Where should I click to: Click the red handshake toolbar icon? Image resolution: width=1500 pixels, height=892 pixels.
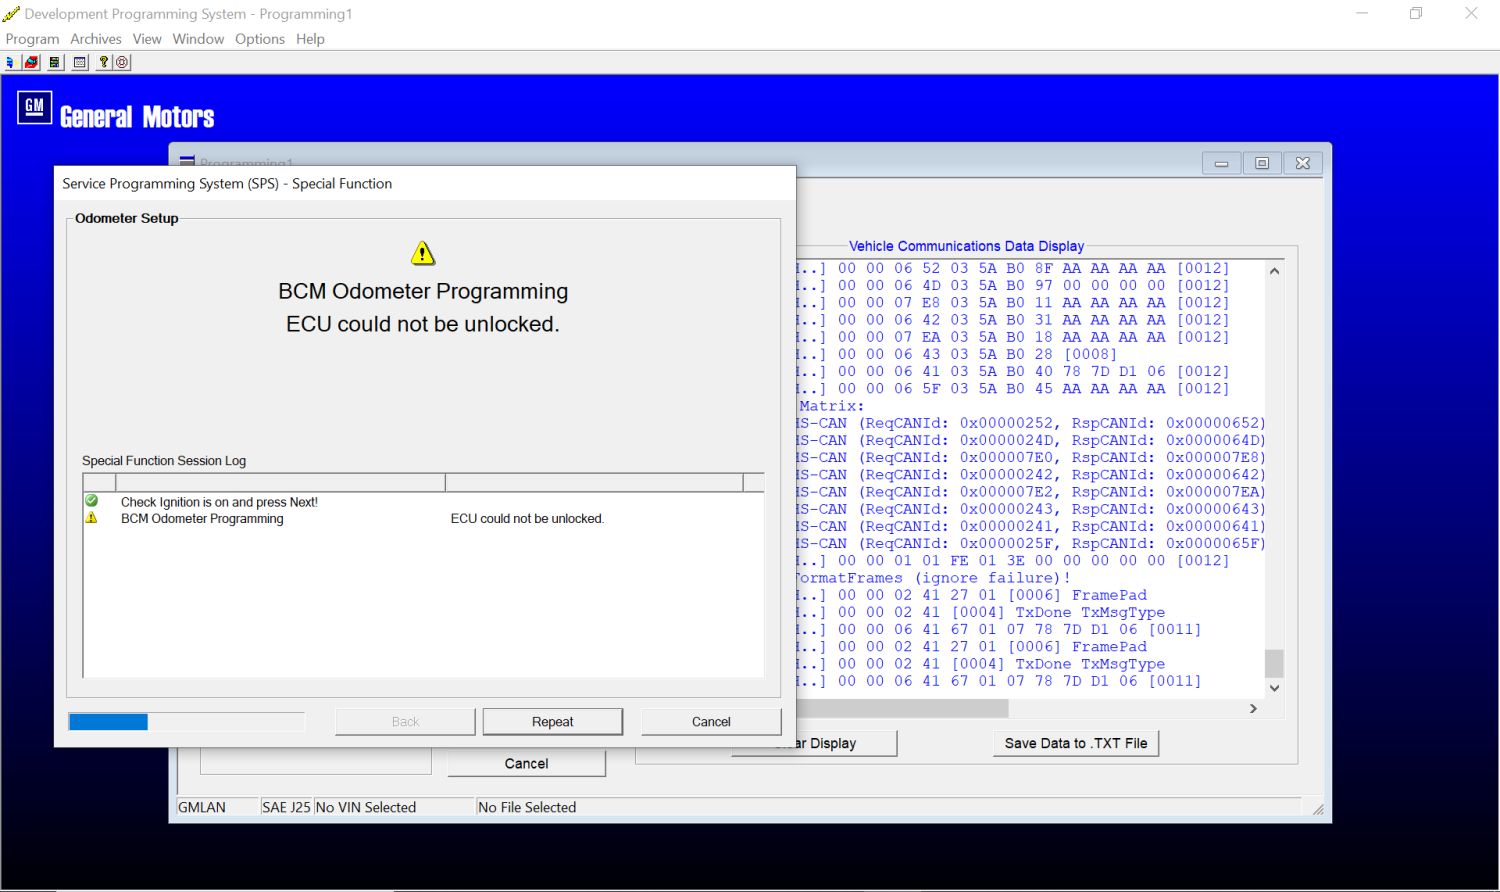pos(32,62)
